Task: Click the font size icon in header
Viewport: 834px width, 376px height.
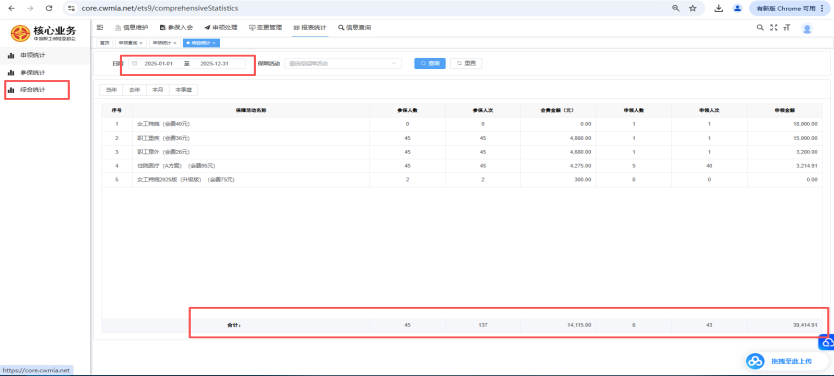Action: 787,28
